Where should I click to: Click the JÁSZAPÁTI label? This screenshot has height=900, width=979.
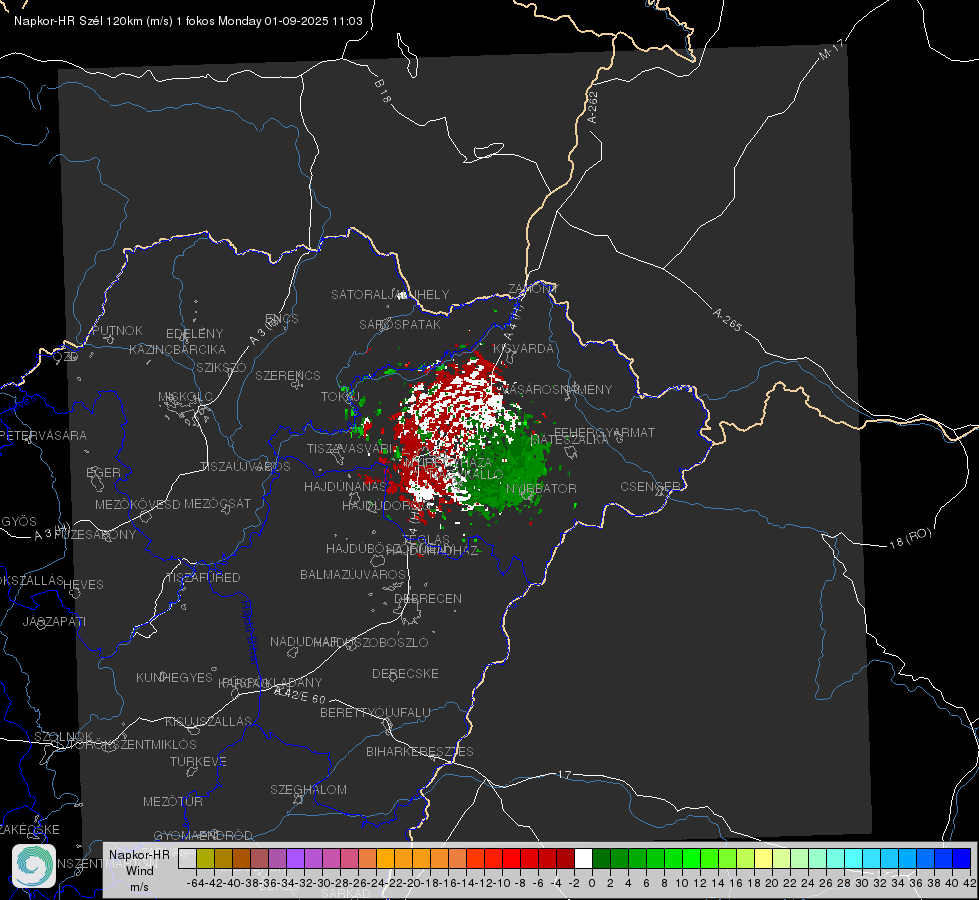point(54,621)
